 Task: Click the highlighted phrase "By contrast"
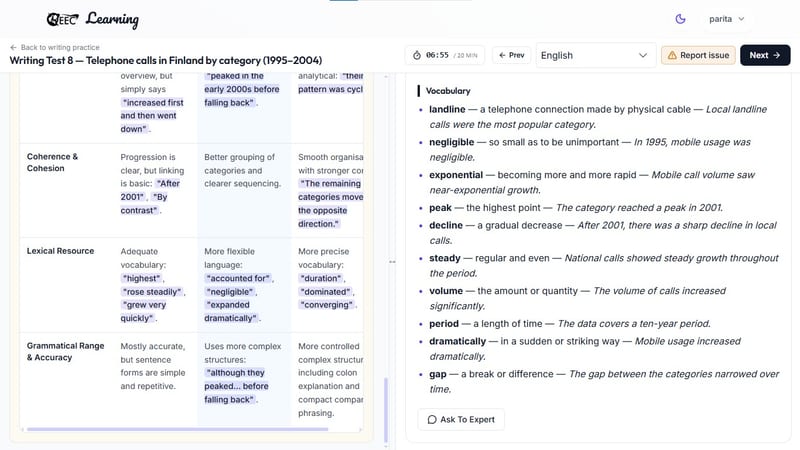144,204
